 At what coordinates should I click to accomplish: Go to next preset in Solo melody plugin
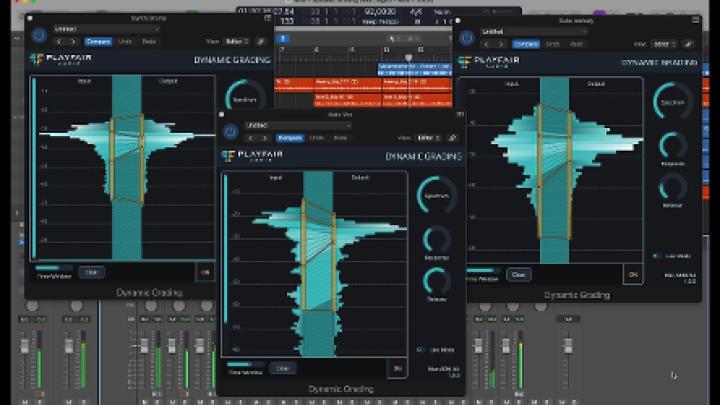[x=501, y=44]
